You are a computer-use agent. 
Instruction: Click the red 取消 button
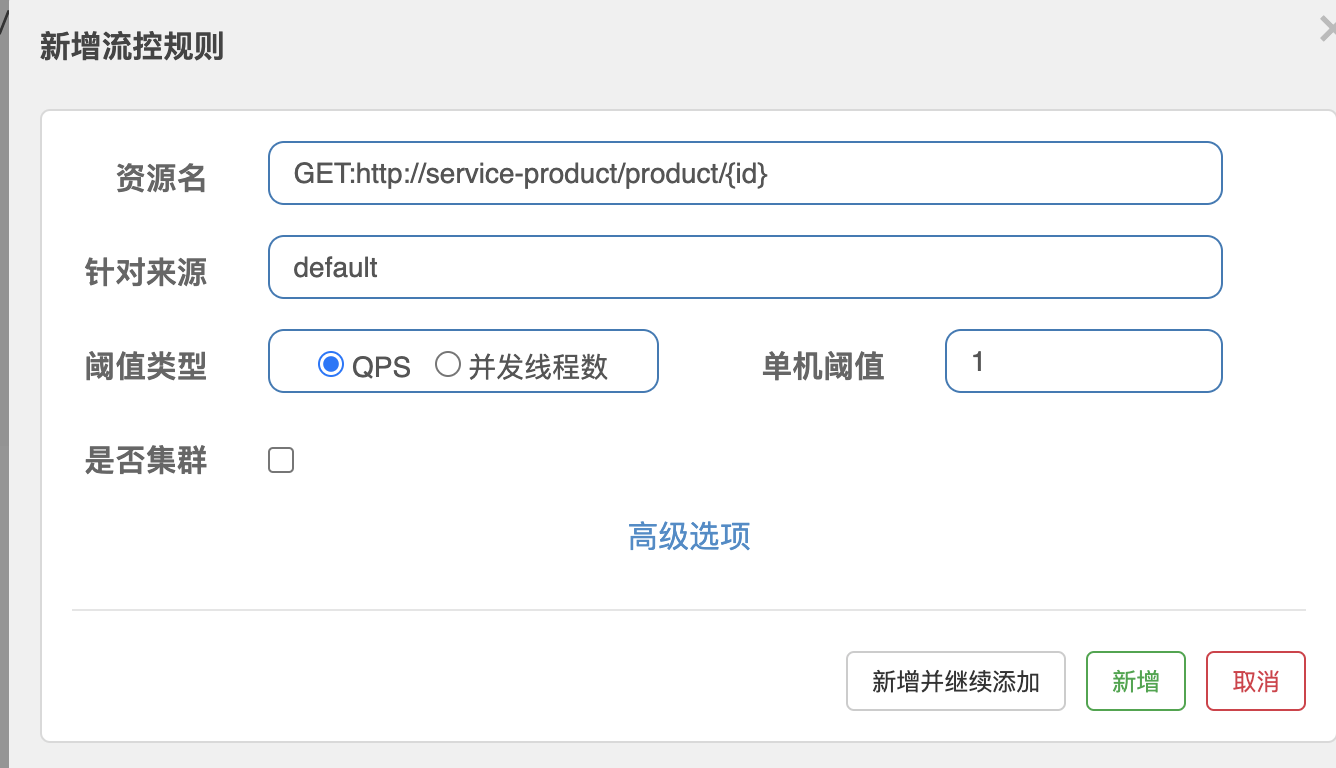[1255, 681]
